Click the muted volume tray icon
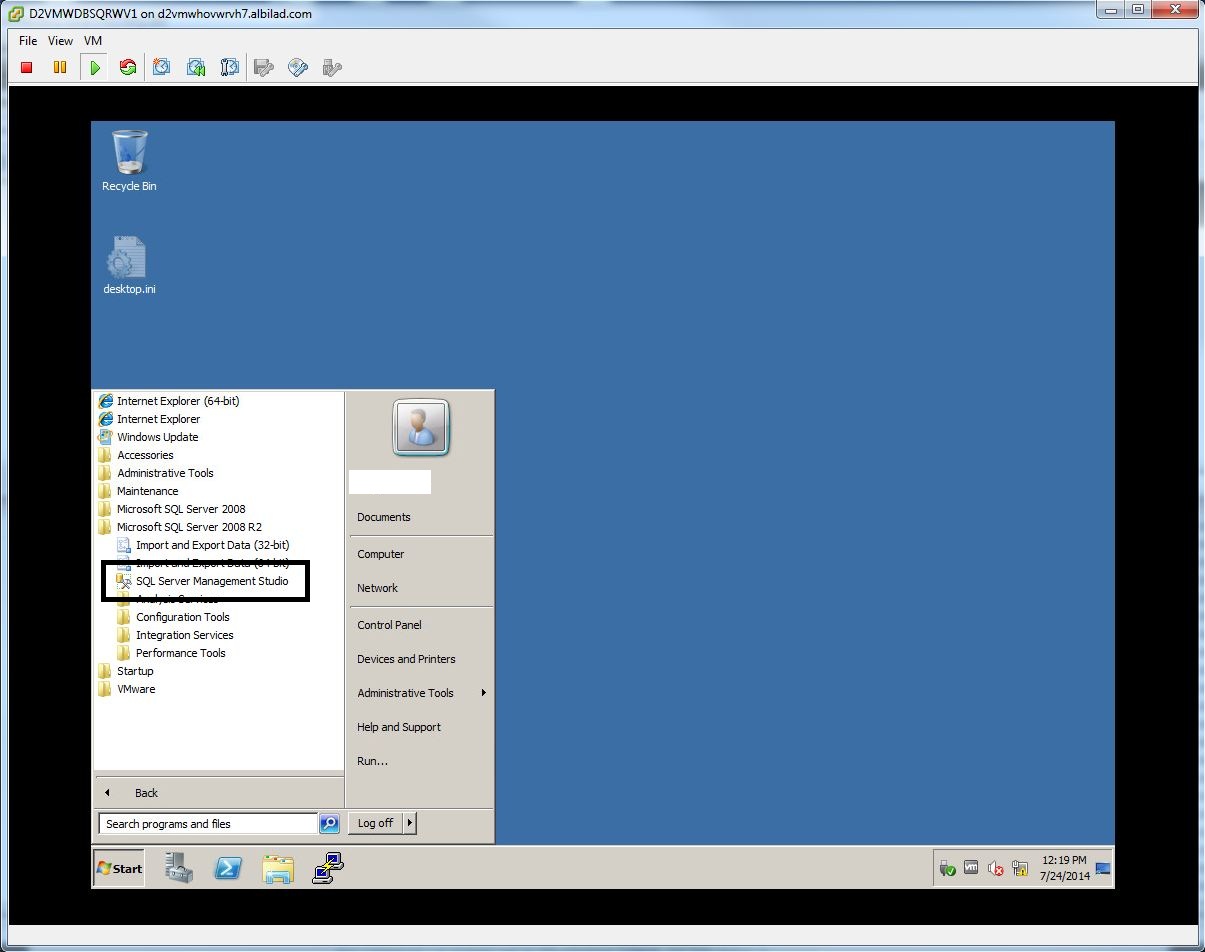This screenshot has height=952, width=1205. pos(995,869)
